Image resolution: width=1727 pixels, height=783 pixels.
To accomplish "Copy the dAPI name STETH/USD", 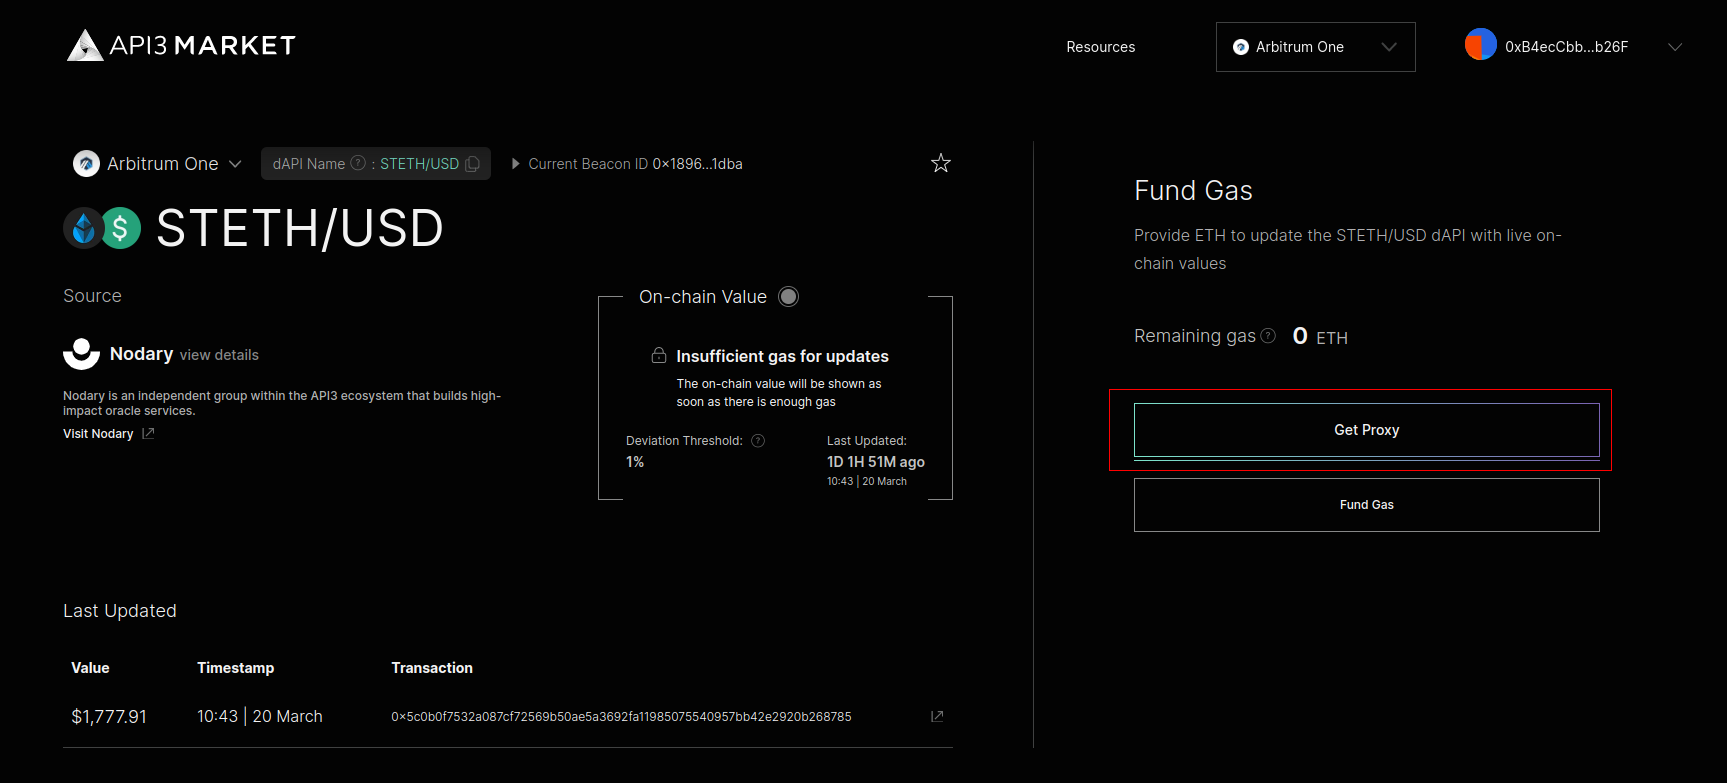I will pyautogui.click(x=473, y=164).
